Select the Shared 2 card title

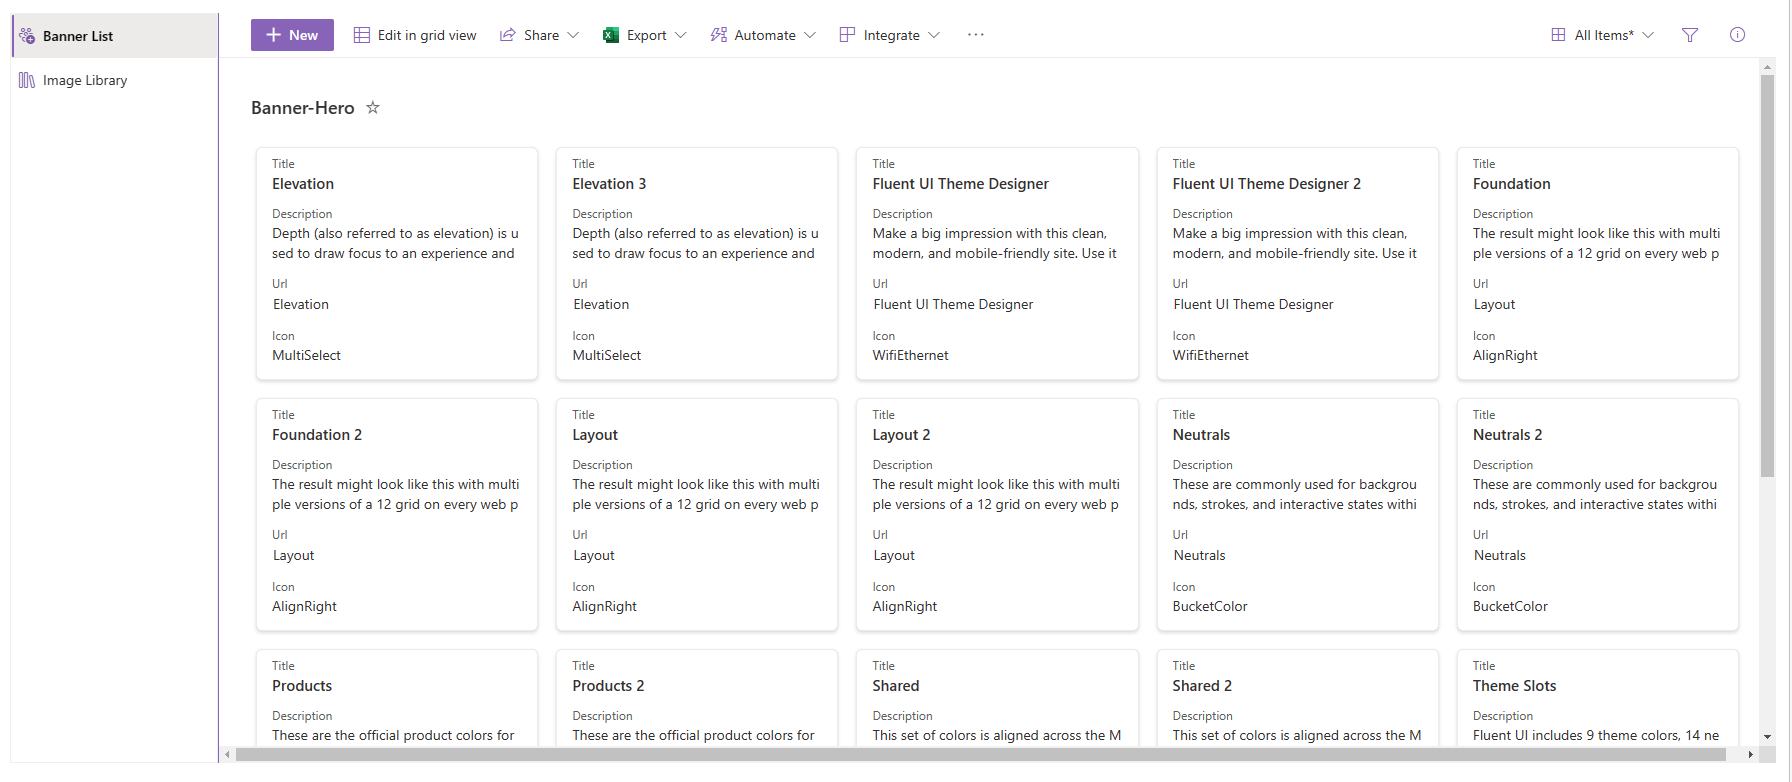pos(1202,686)
